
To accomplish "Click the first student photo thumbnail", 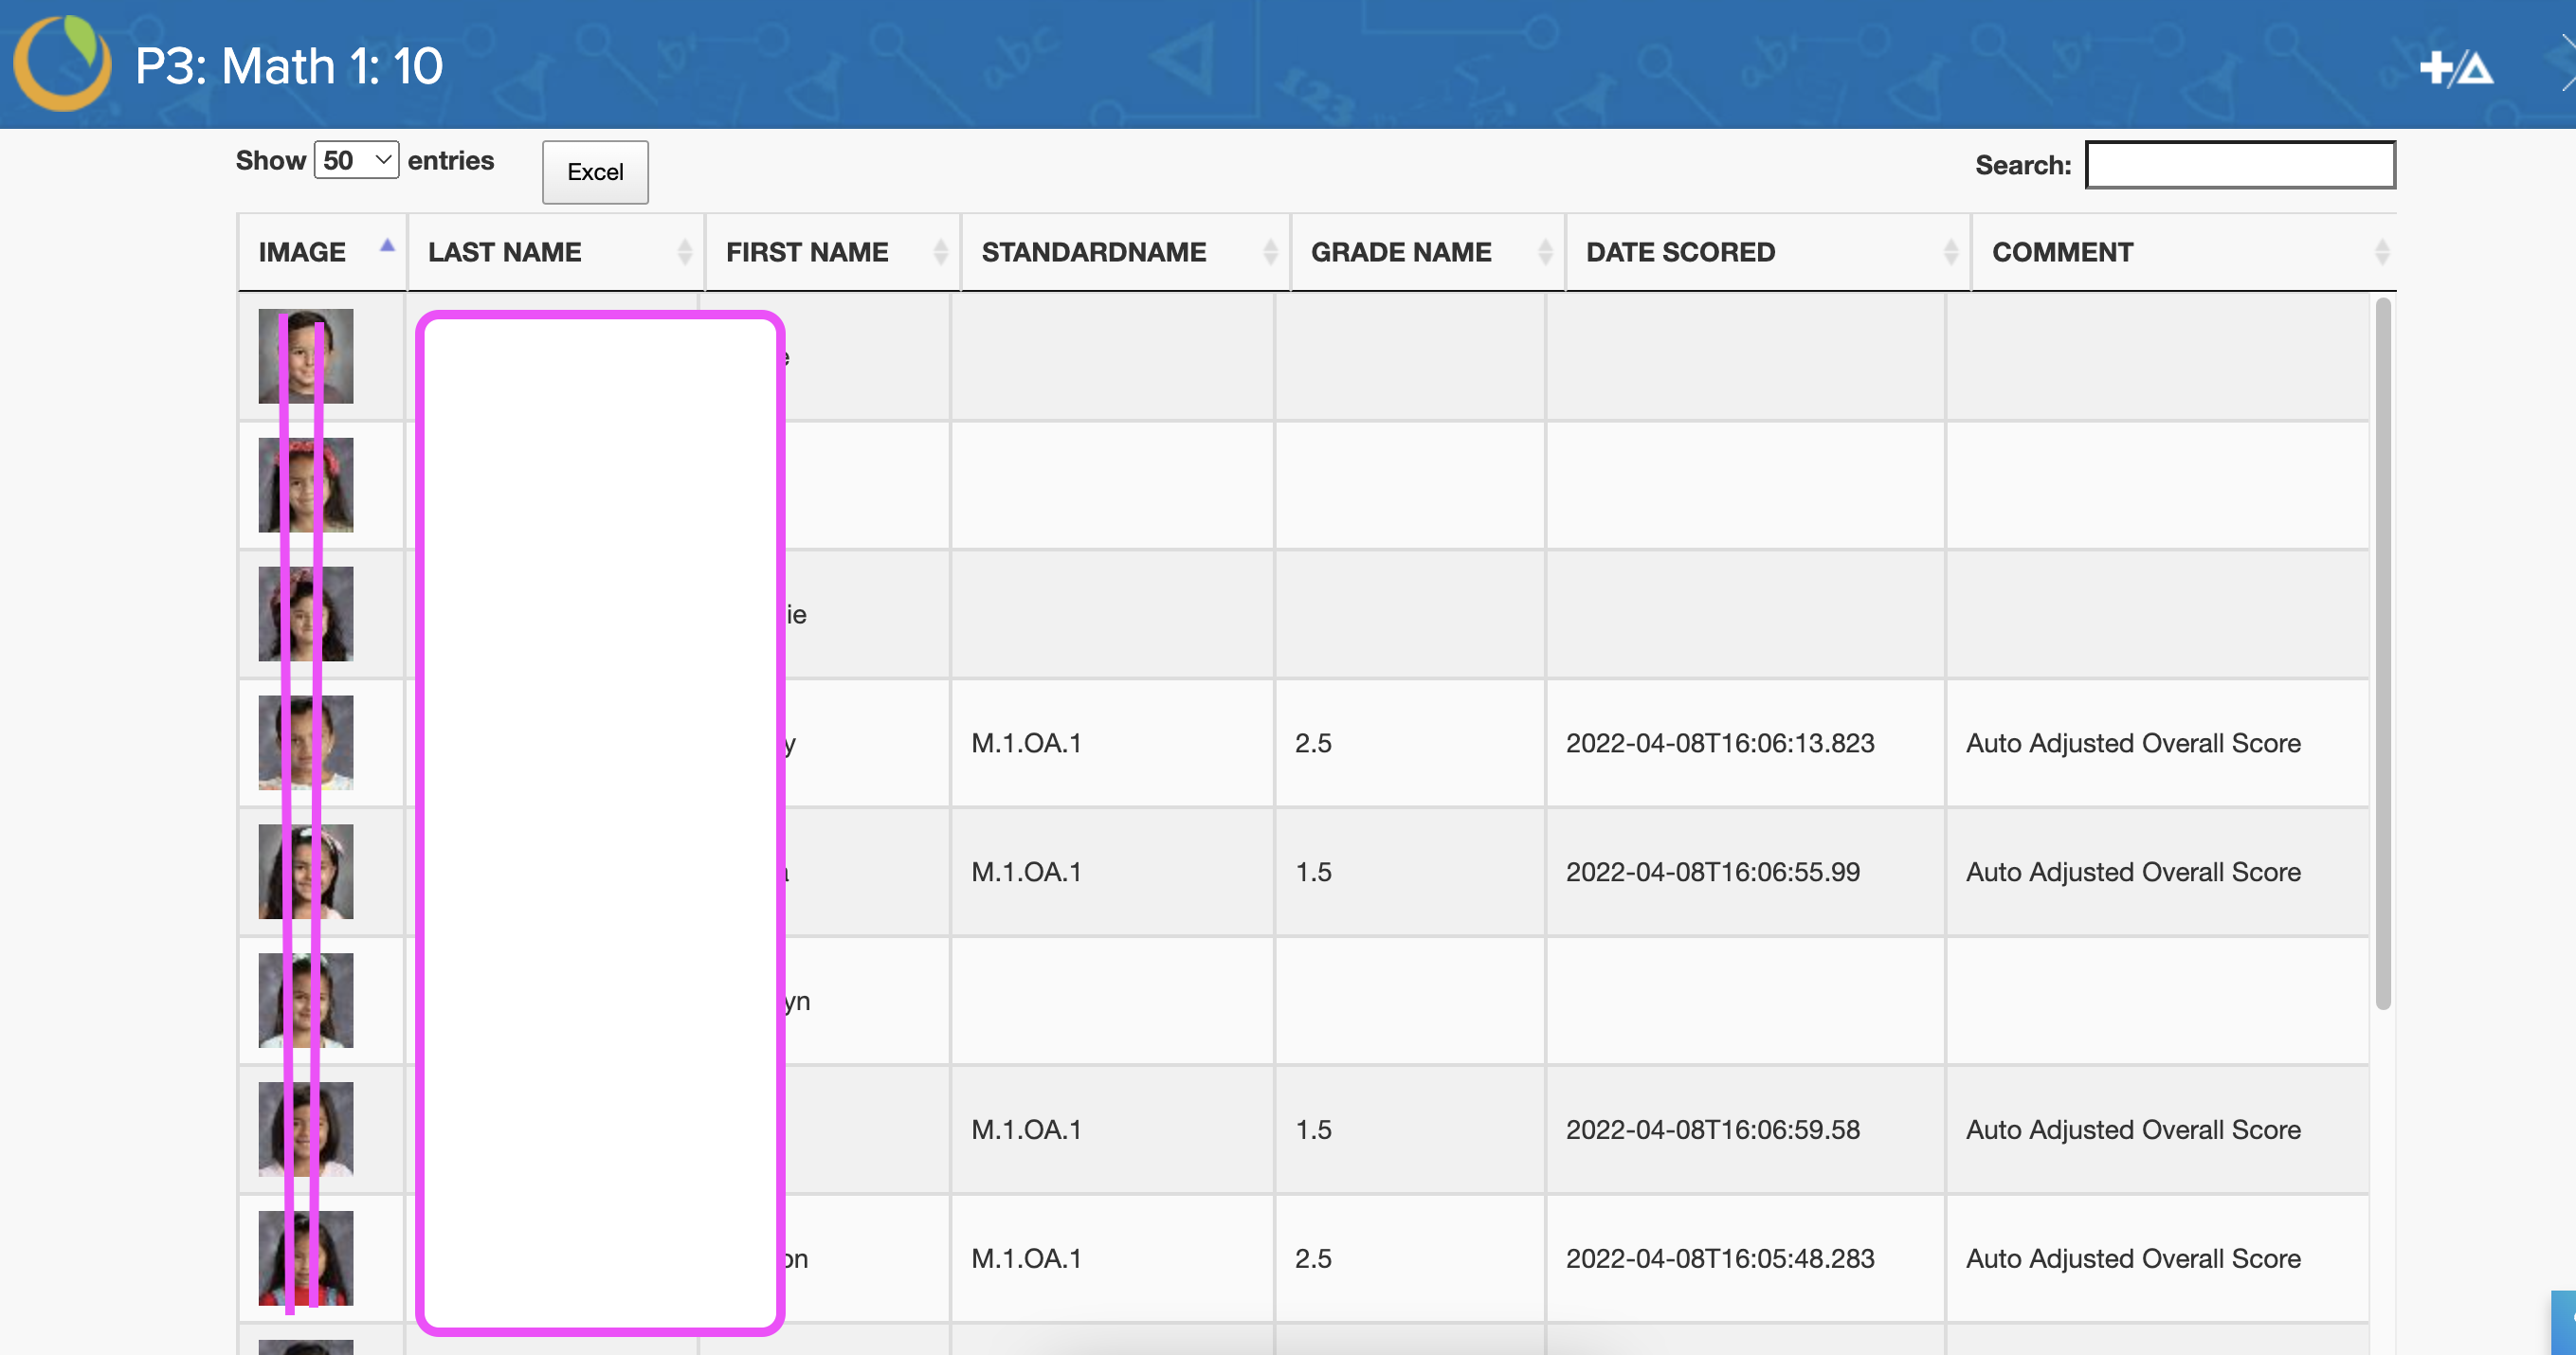I will click(306, 356).
